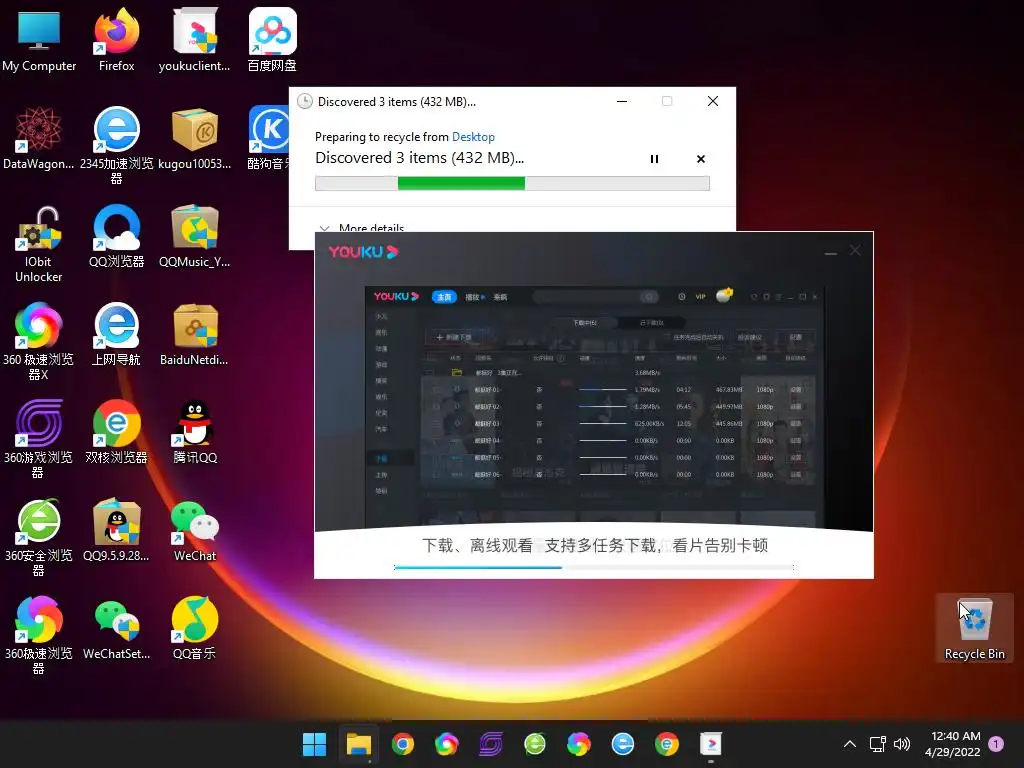1024x768 pixels.
Task: Open File Explorer from the taskbar
Action: (x=359, y=744)
